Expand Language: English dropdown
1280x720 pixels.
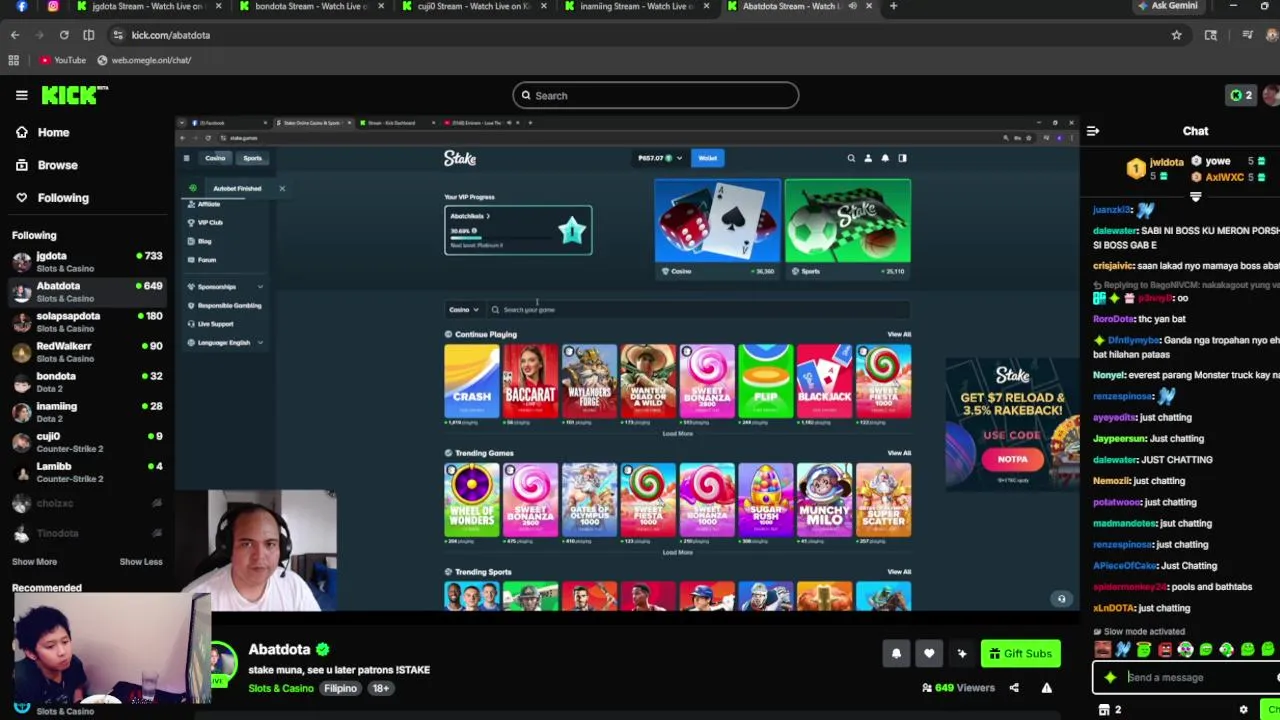click(x=225, y=343)
